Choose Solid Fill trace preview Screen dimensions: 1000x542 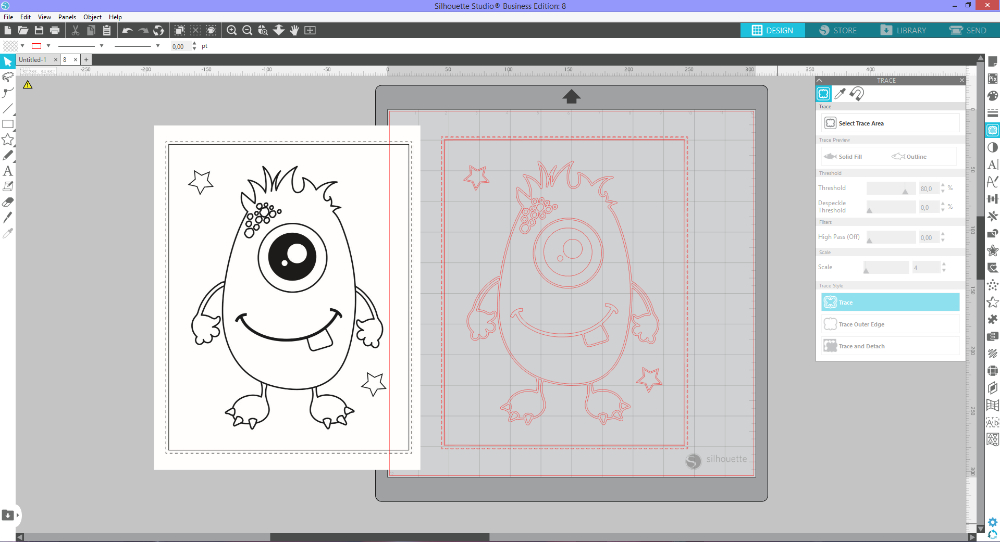(x=843, y=156)
